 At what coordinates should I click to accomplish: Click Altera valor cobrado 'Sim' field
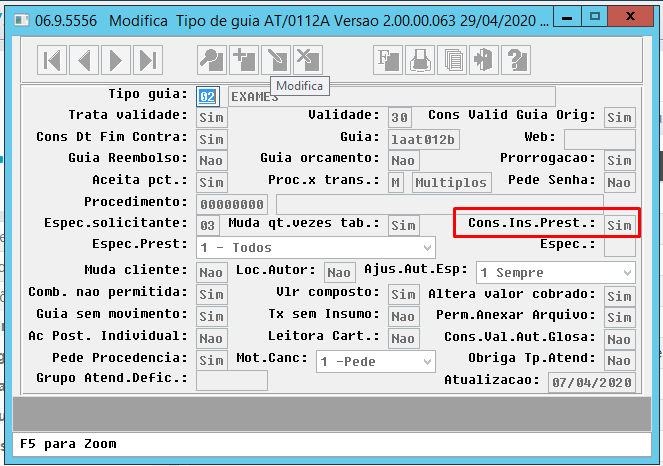click(620, 296)
